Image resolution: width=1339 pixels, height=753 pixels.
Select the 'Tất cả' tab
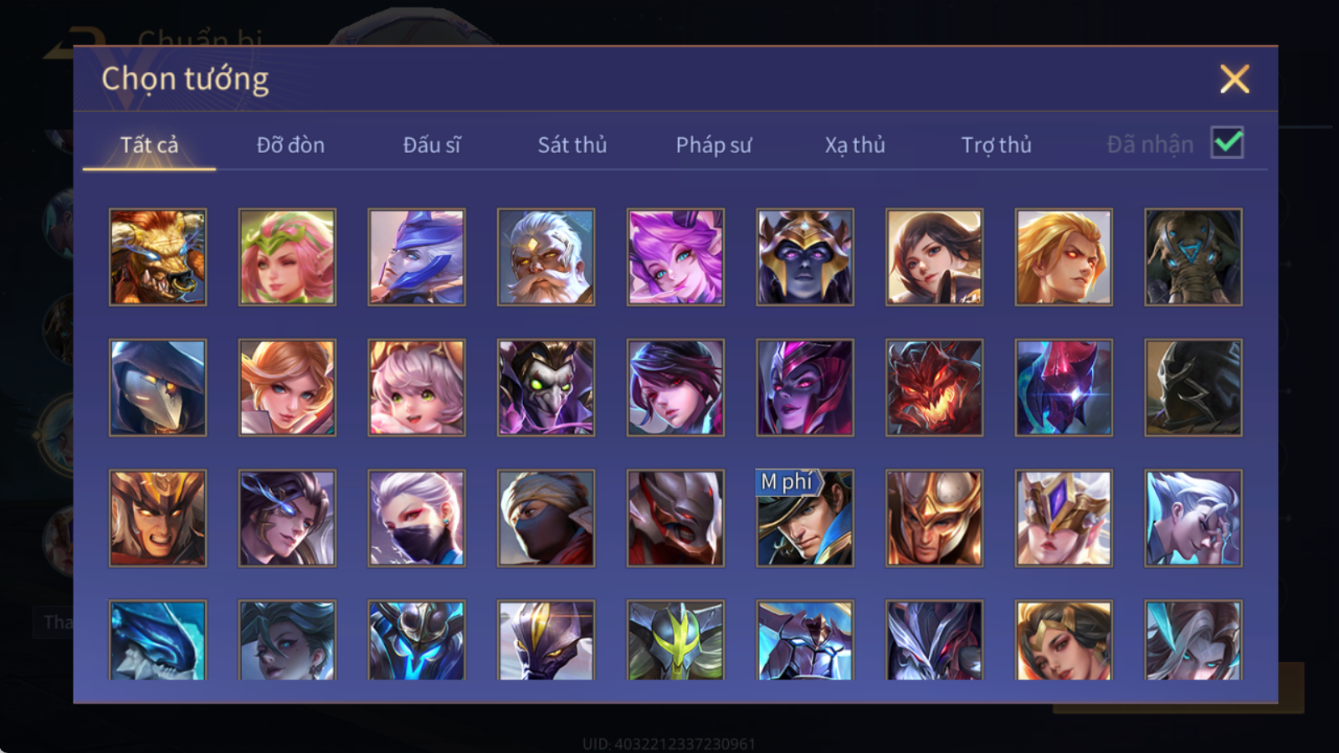pos(149,145)
